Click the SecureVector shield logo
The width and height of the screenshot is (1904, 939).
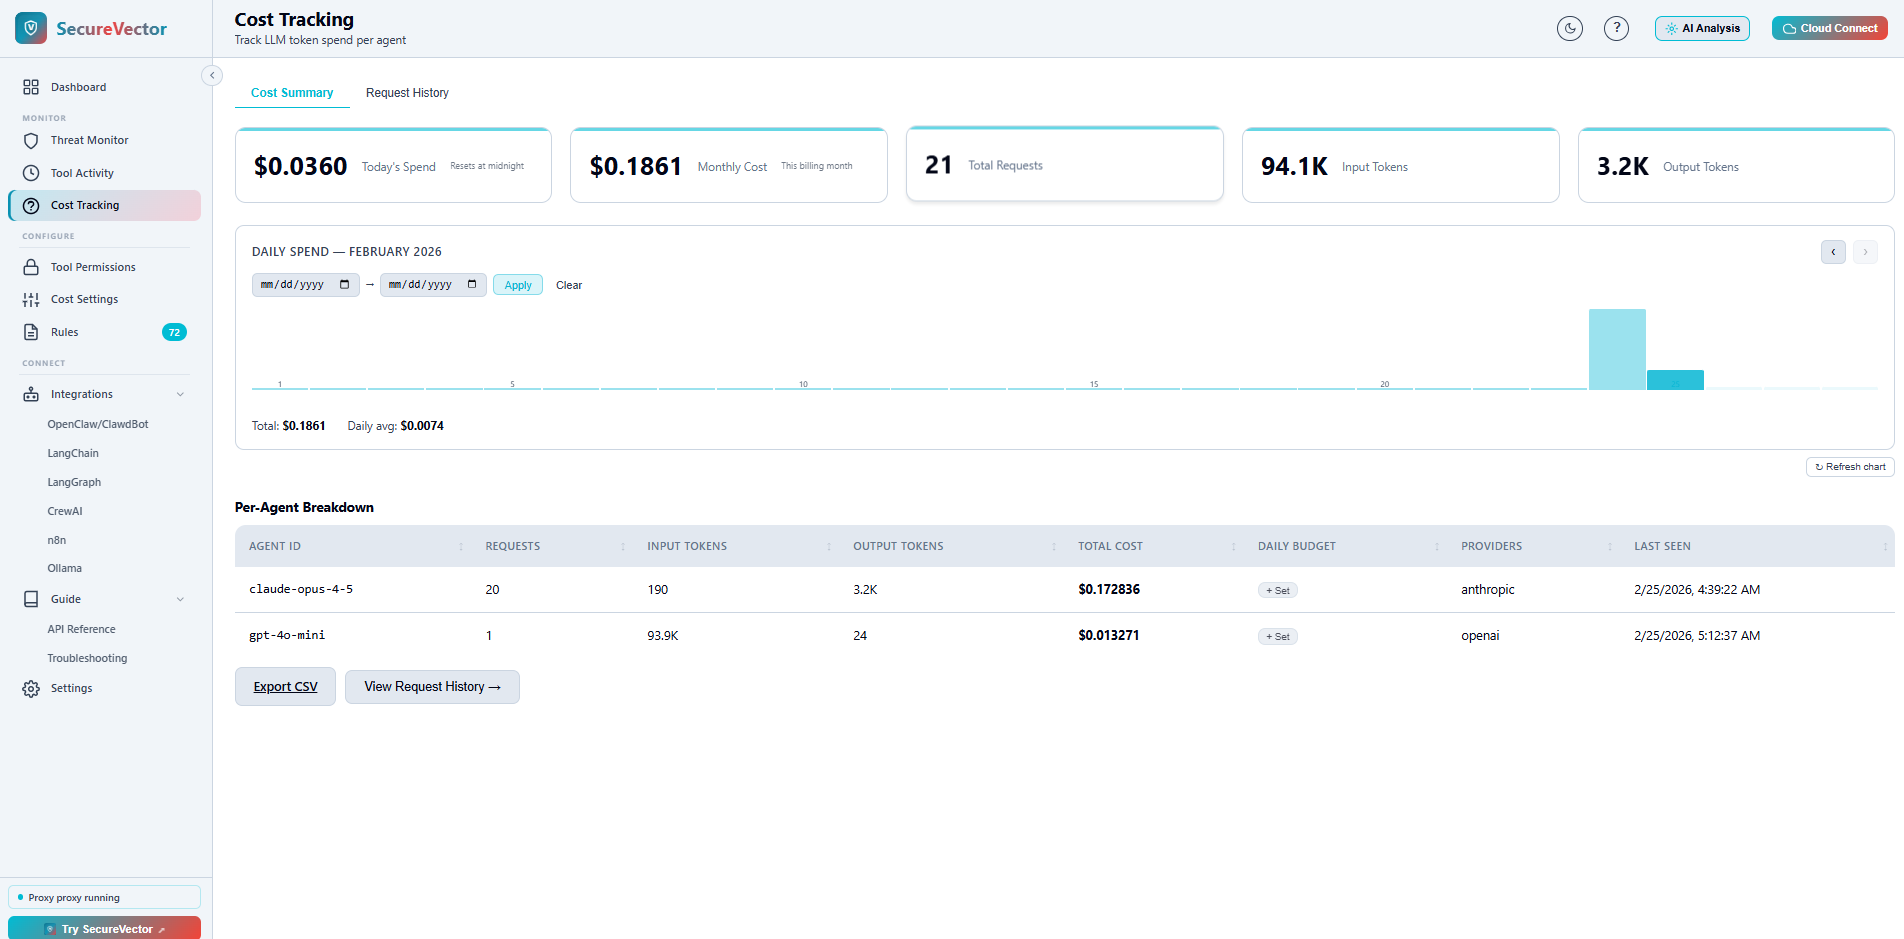click(x=31, y=28)
